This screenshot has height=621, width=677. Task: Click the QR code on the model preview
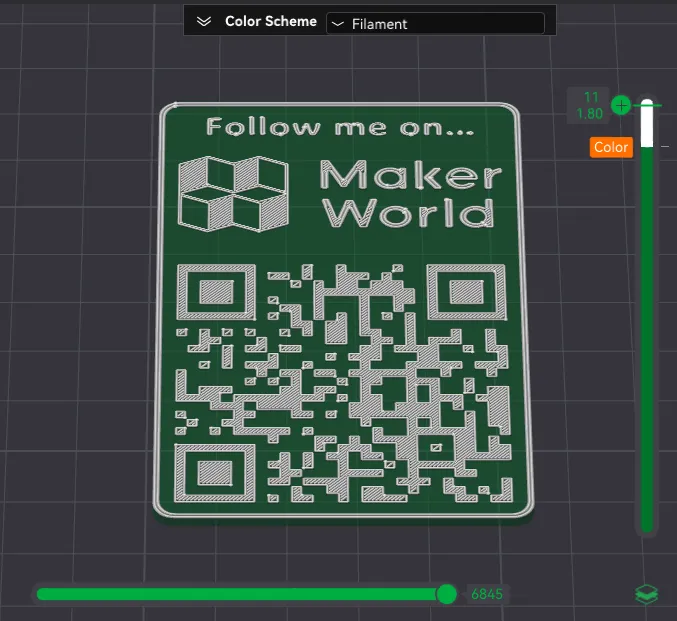point(343,383)
